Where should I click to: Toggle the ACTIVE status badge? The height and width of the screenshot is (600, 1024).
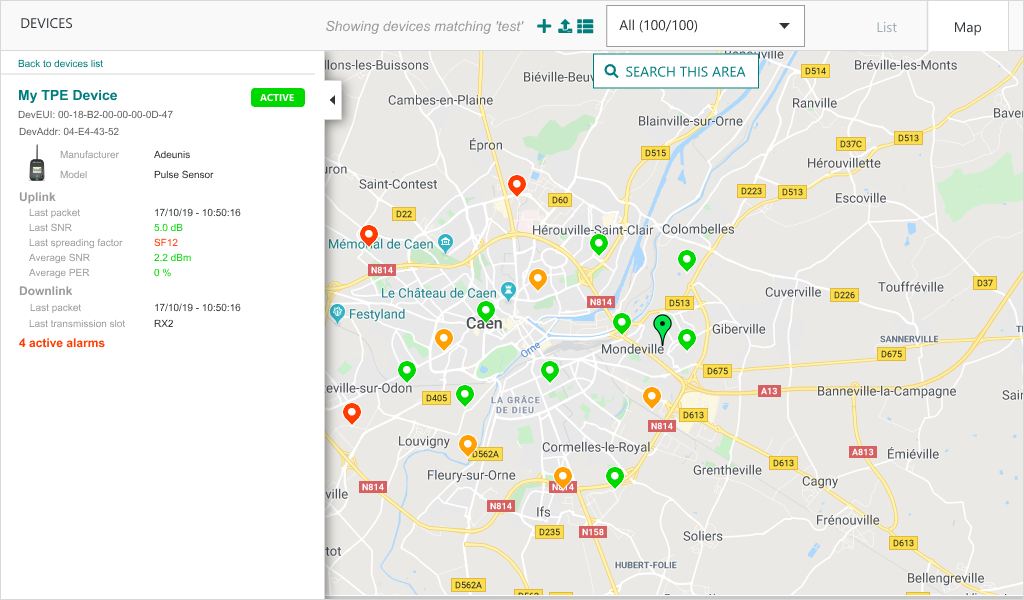click(x=277, y=98)
